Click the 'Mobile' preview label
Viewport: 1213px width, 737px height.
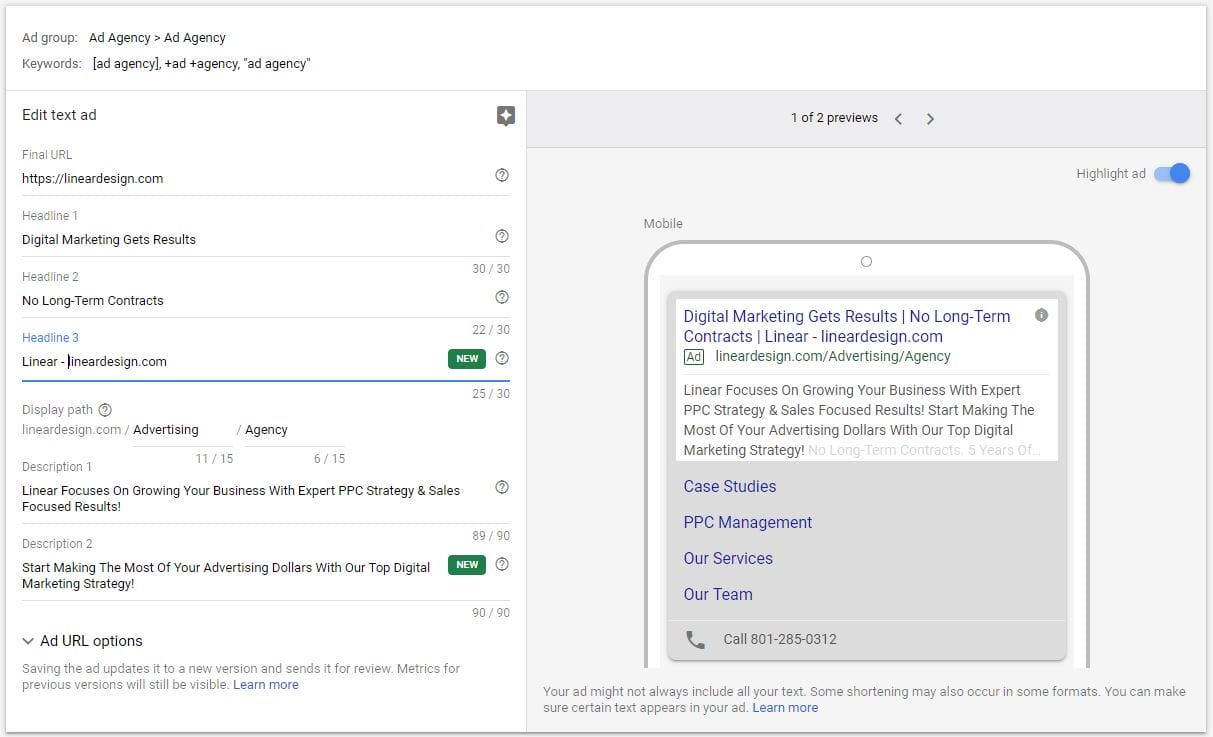(663, 224)
